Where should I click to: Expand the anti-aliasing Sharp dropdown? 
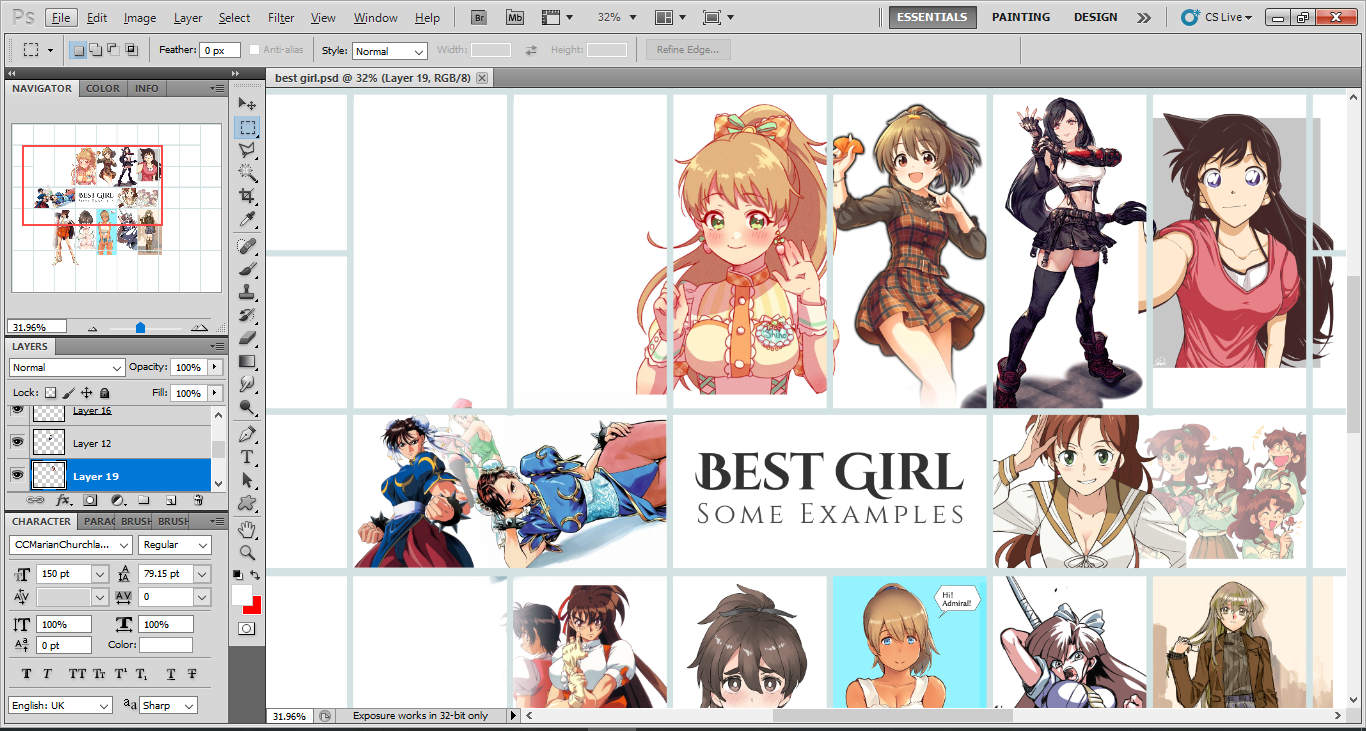(168, 705)
